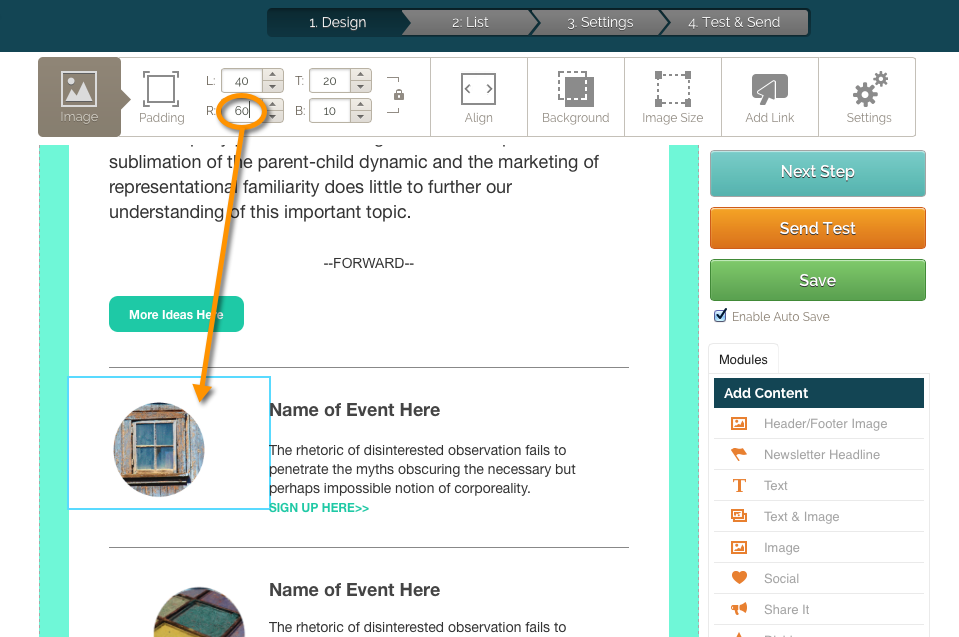Image resolution: width=959 pixels, height=637 pixels.
Task: Open the Padding options
Action: click(161, 97)
